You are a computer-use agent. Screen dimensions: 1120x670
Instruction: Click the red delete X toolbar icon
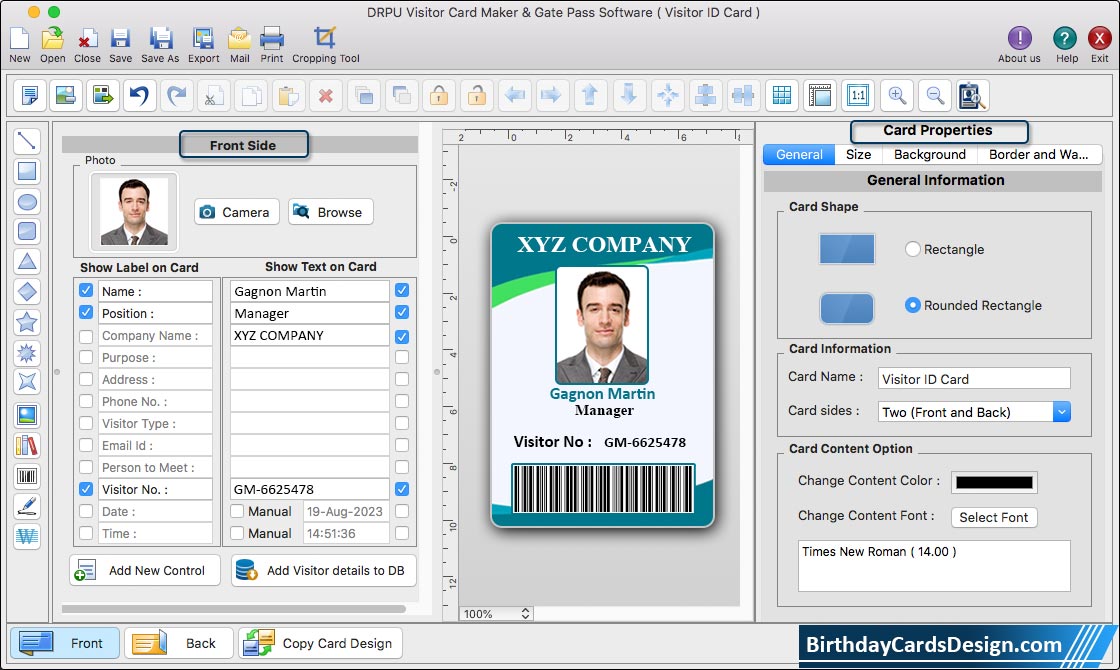point(326,95)
